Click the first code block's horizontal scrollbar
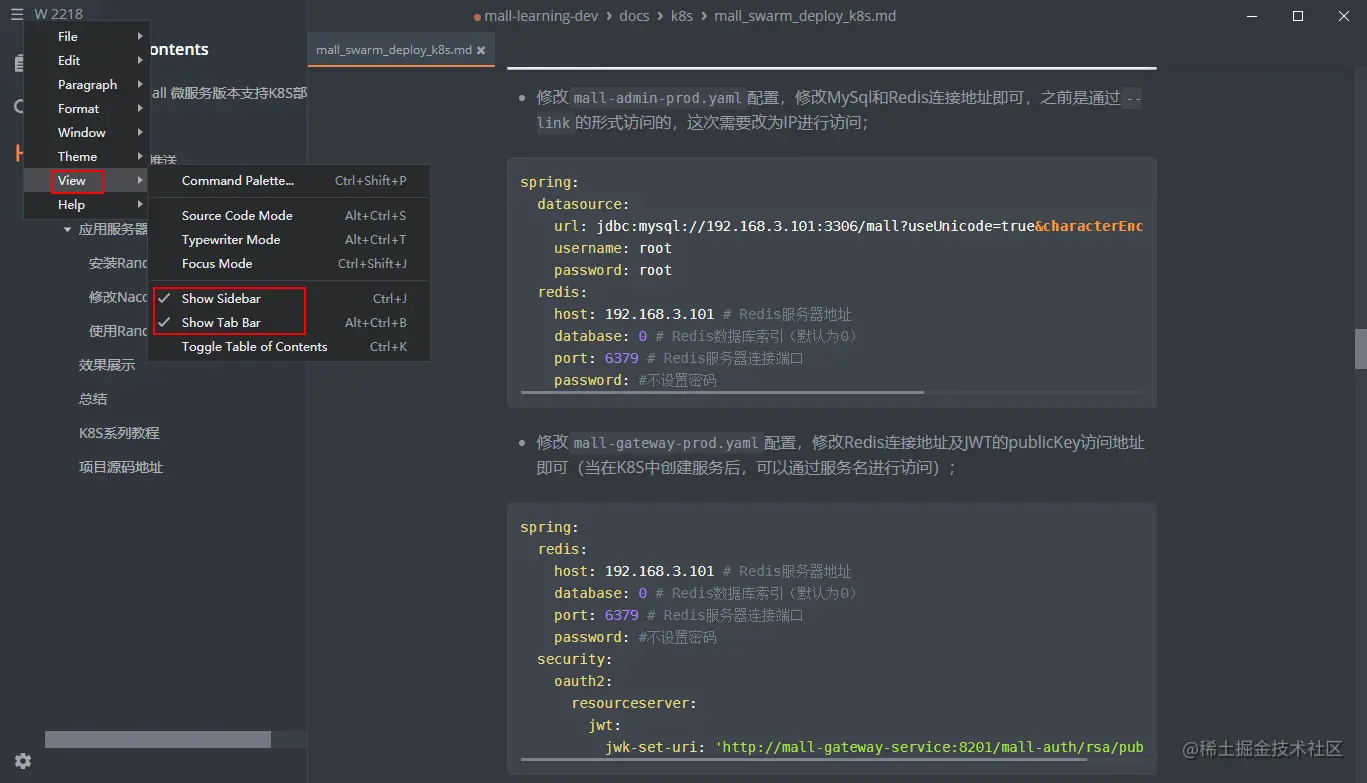1367x783 pixels. click(722, 393)
